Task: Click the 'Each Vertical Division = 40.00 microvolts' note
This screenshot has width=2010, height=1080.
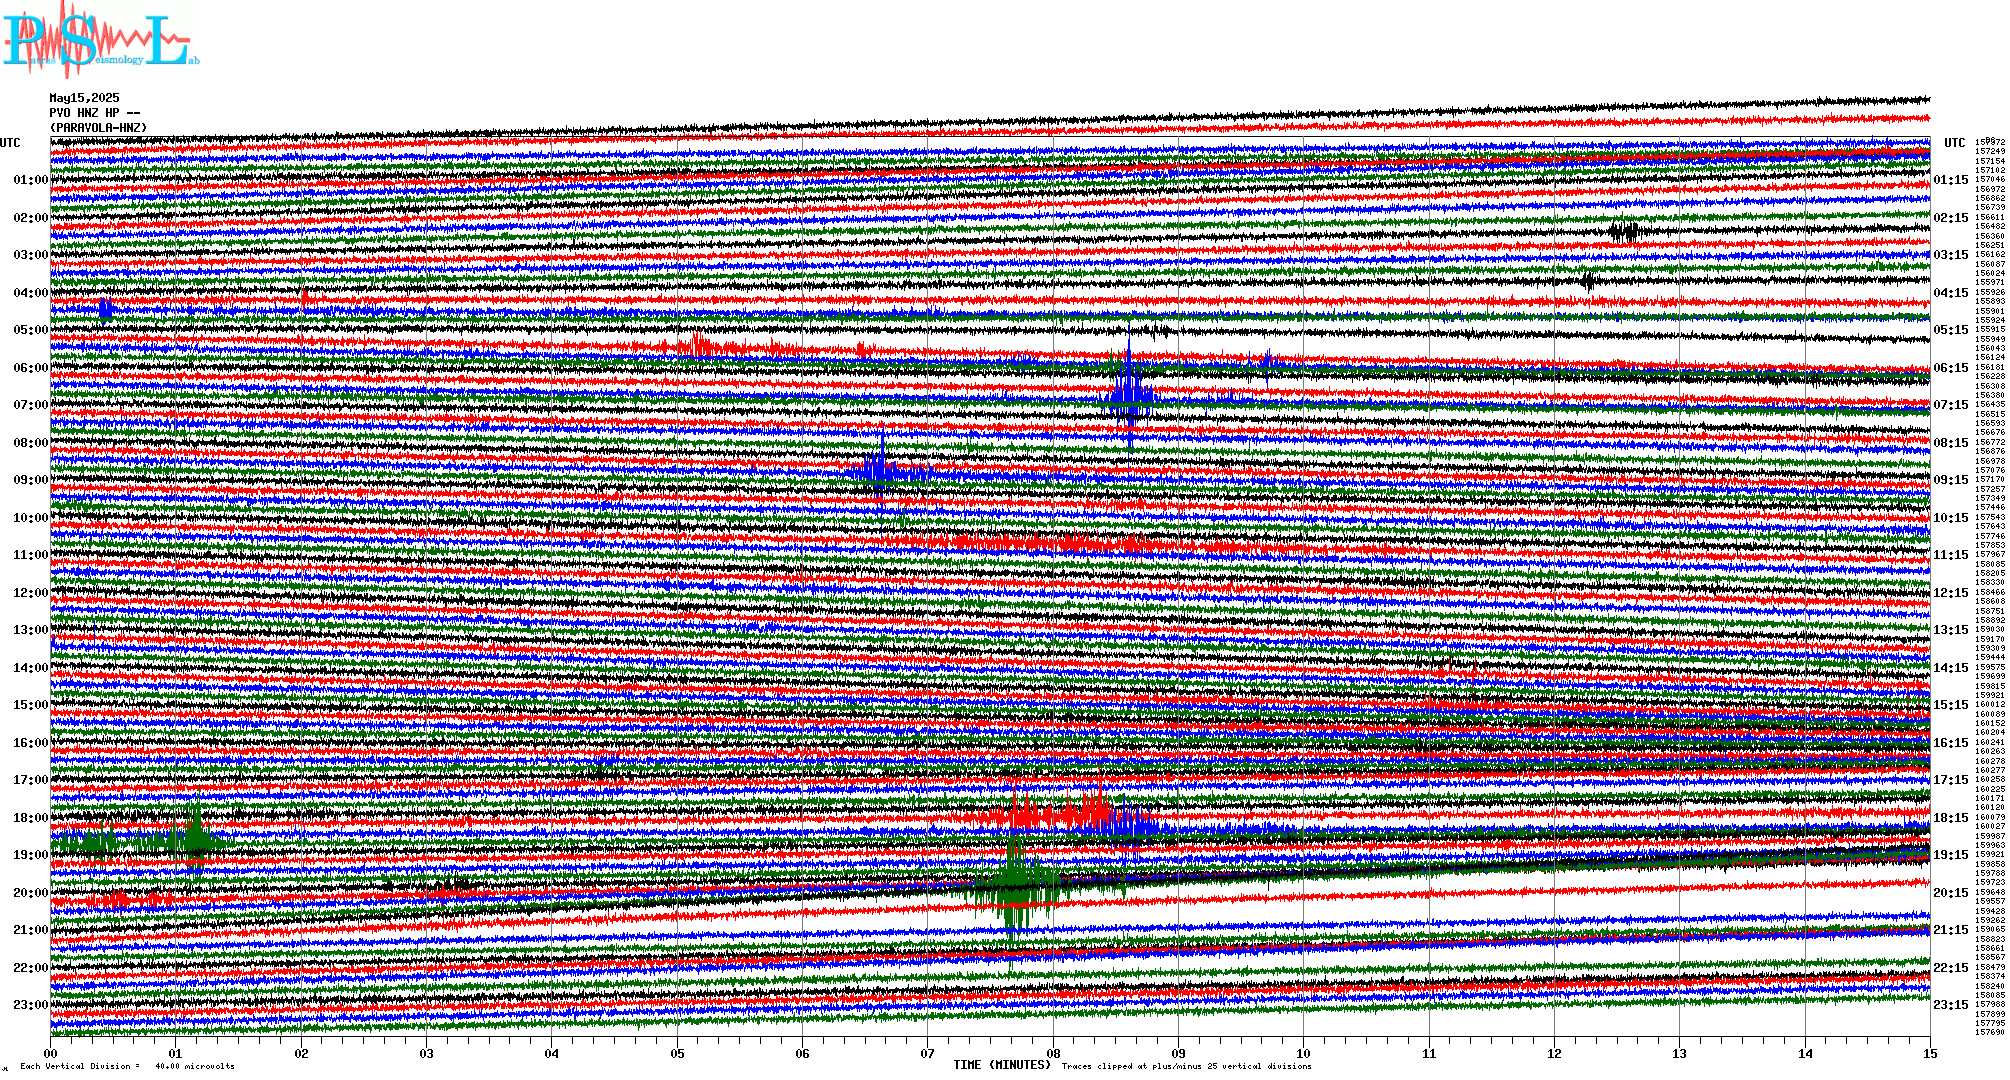Action: coord(127,1066)
